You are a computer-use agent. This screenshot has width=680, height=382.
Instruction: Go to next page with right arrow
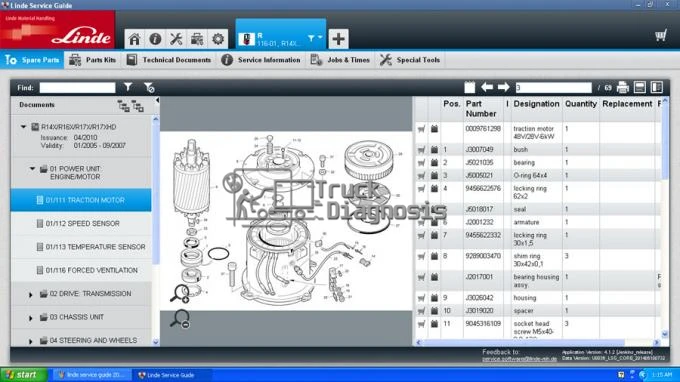[503, 87]
